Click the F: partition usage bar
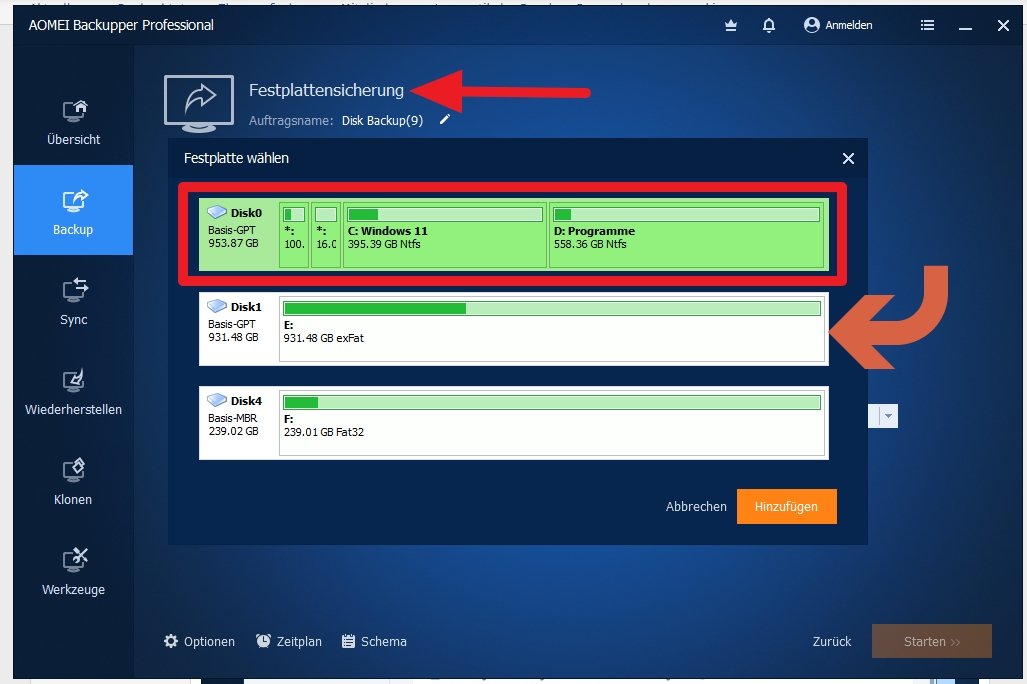This screenshot has width=1027, height=684. click(x=551, y=402)
